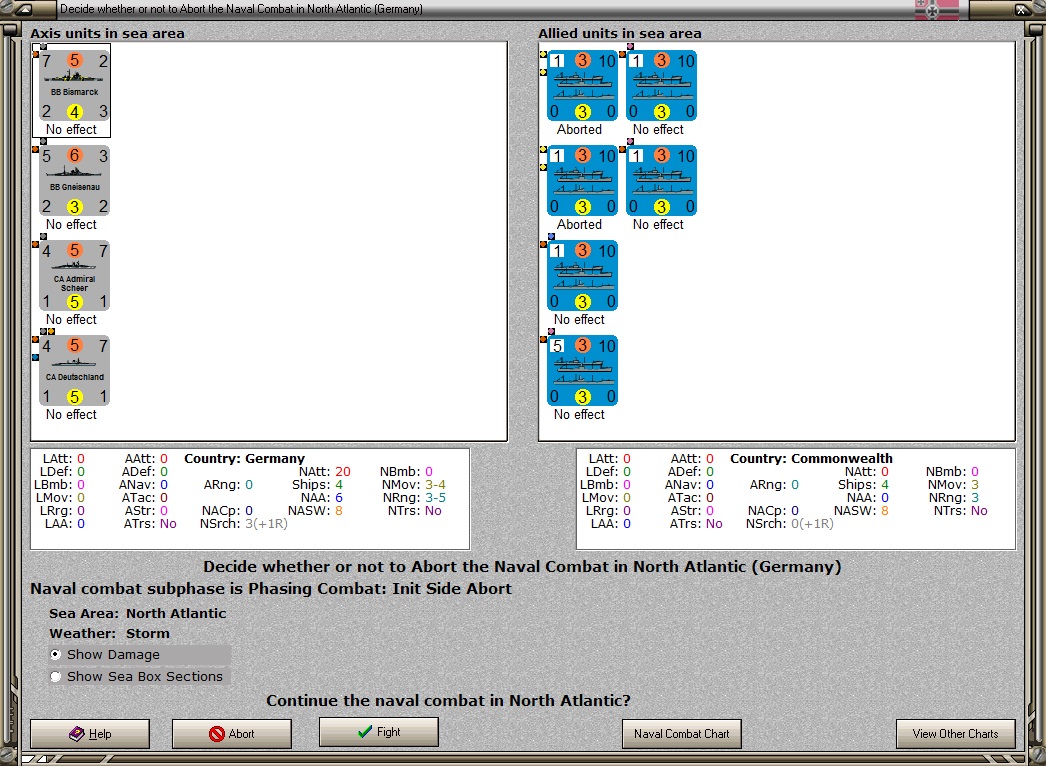Click View Other Charts button
Viewport: 1046px width, 766px height.
click(x=955, y=734)
